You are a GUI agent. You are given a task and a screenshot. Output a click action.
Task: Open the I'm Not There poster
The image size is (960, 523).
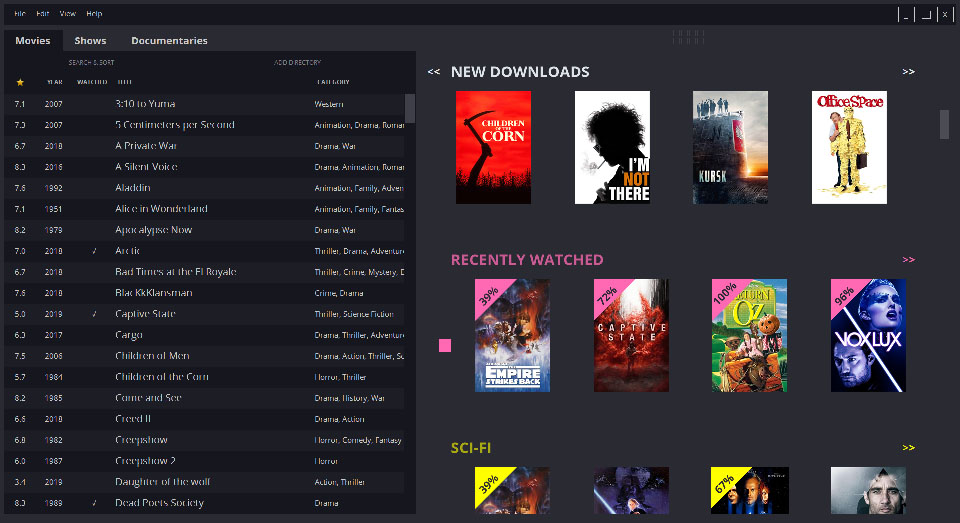pos(612,148)
